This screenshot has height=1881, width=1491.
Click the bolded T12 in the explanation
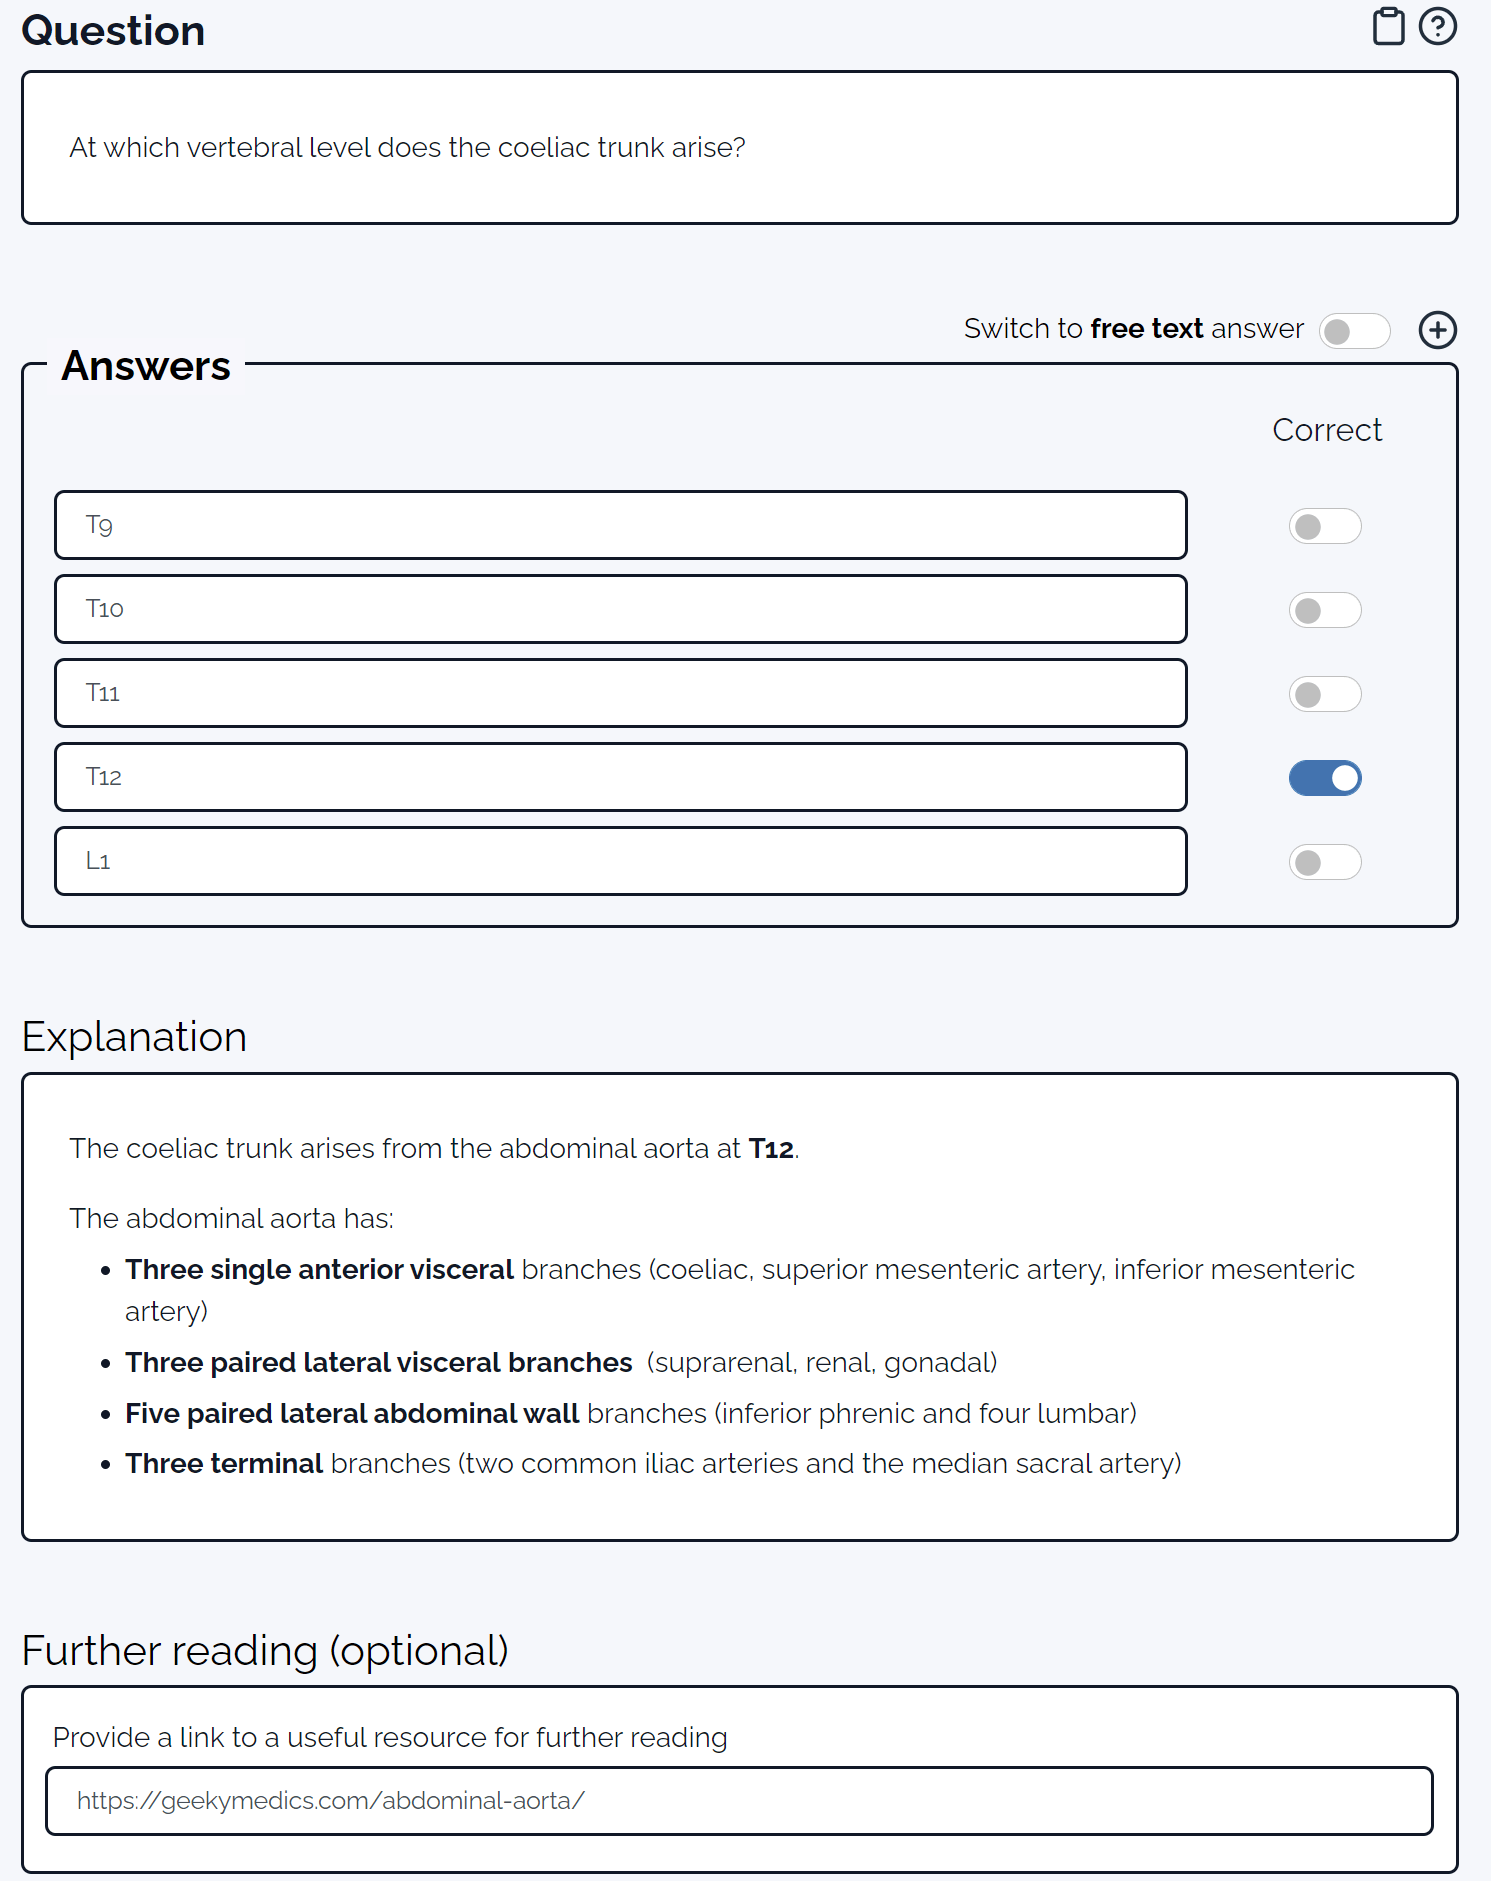pyautogui.click(x=770, y=1148)
